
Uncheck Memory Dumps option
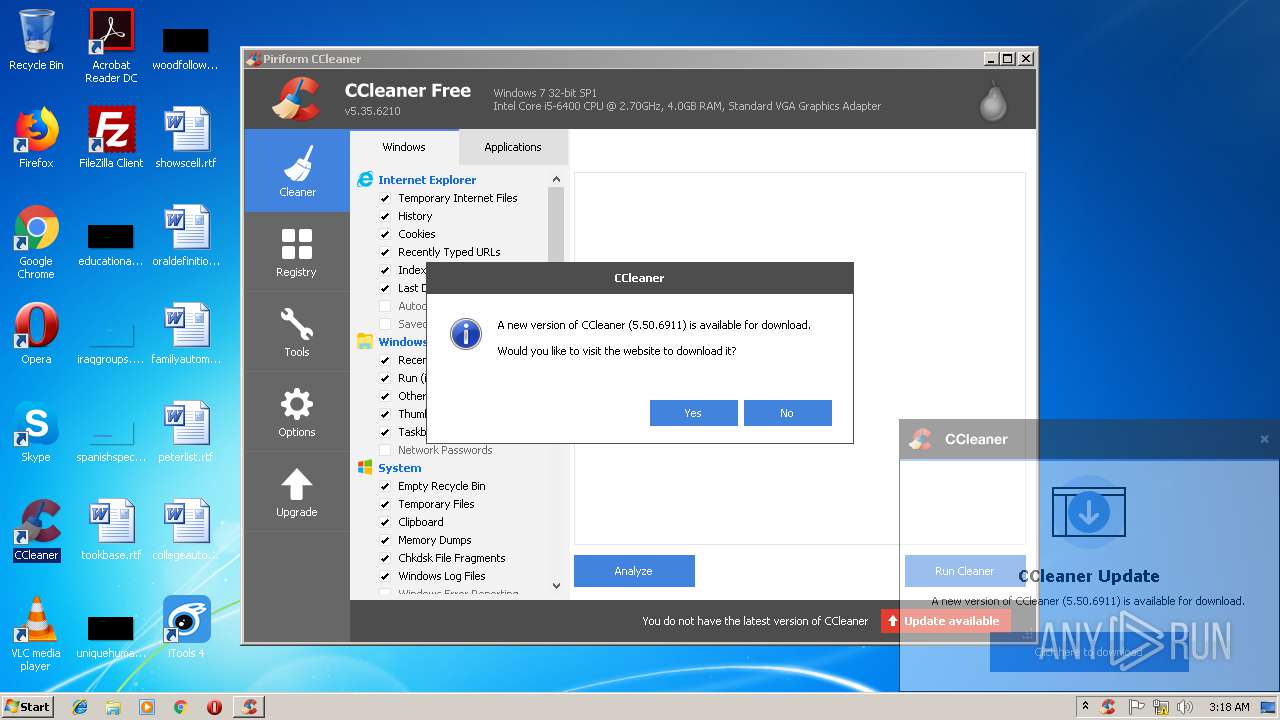coord(385,540)
